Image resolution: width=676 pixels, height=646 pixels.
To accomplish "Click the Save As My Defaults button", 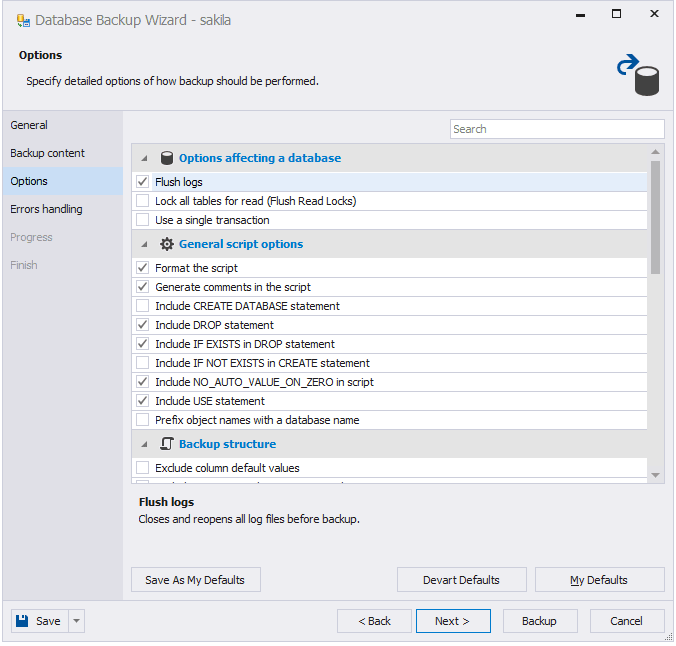I will coord(196,580).
